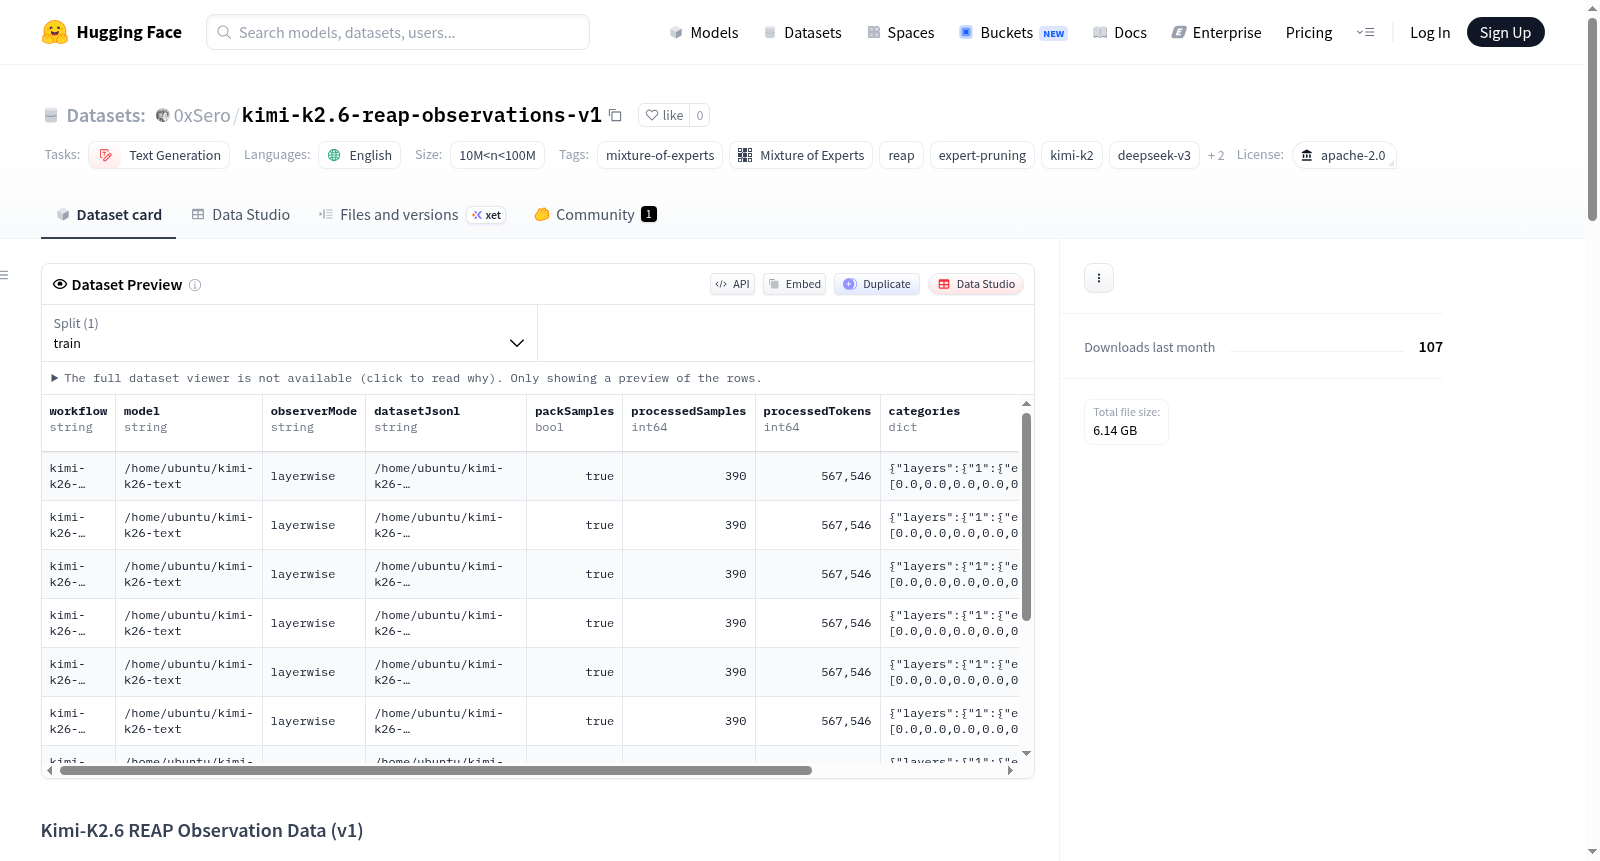The image size is (1600, 861).
Task: Copy dataset name with the copy icon
Action: [x=616, y=115]
